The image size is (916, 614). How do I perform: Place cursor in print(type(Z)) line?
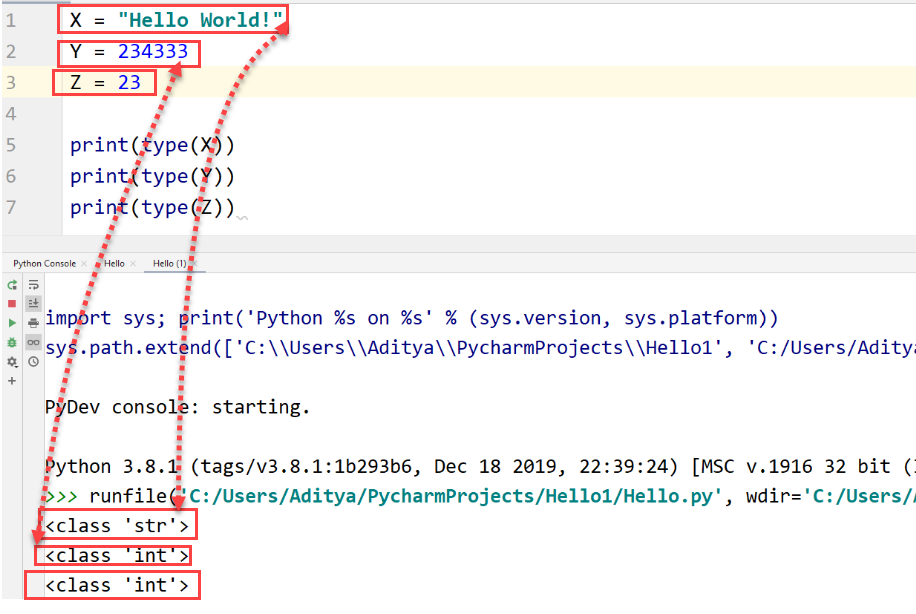tap(152, 207)
